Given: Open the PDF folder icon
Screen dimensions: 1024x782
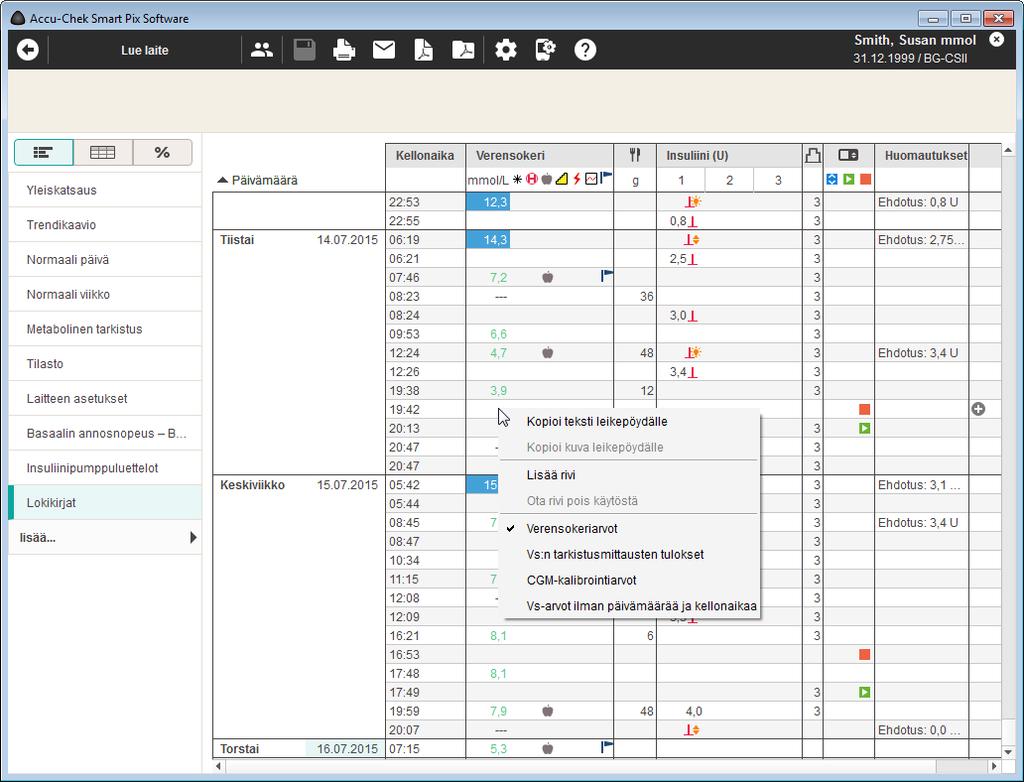Looking at the screenshot, I should pyautogui.click(x=463, y=50).
